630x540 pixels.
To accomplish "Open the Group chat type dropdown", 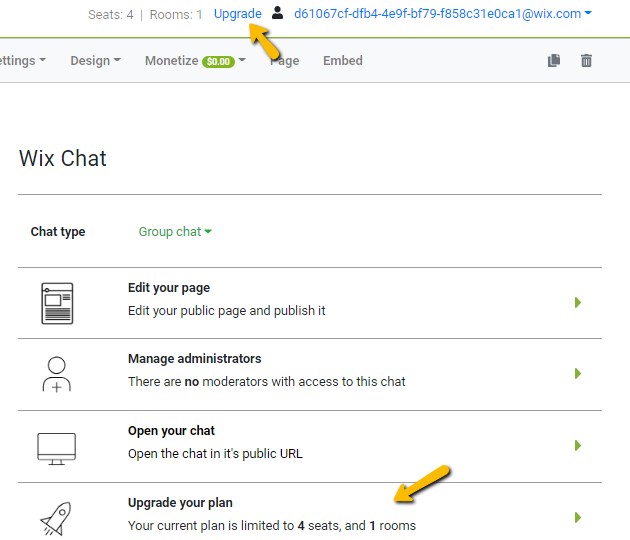I will coord(175,232).
